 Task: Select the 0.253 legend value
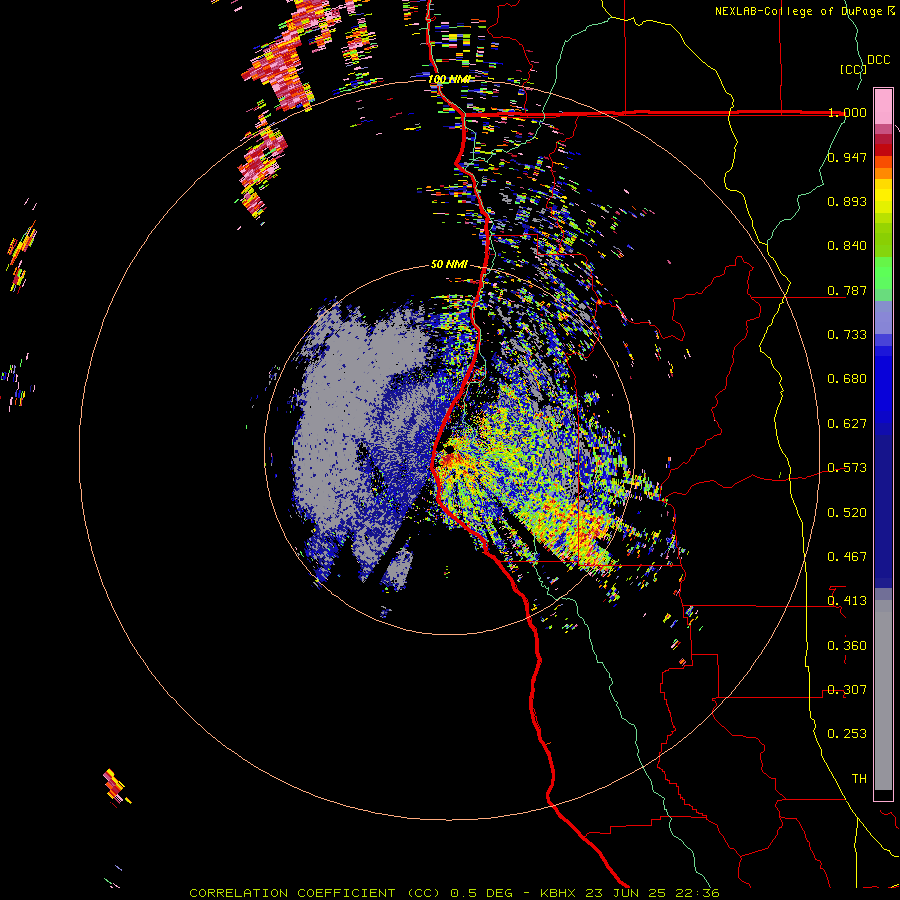847,734
